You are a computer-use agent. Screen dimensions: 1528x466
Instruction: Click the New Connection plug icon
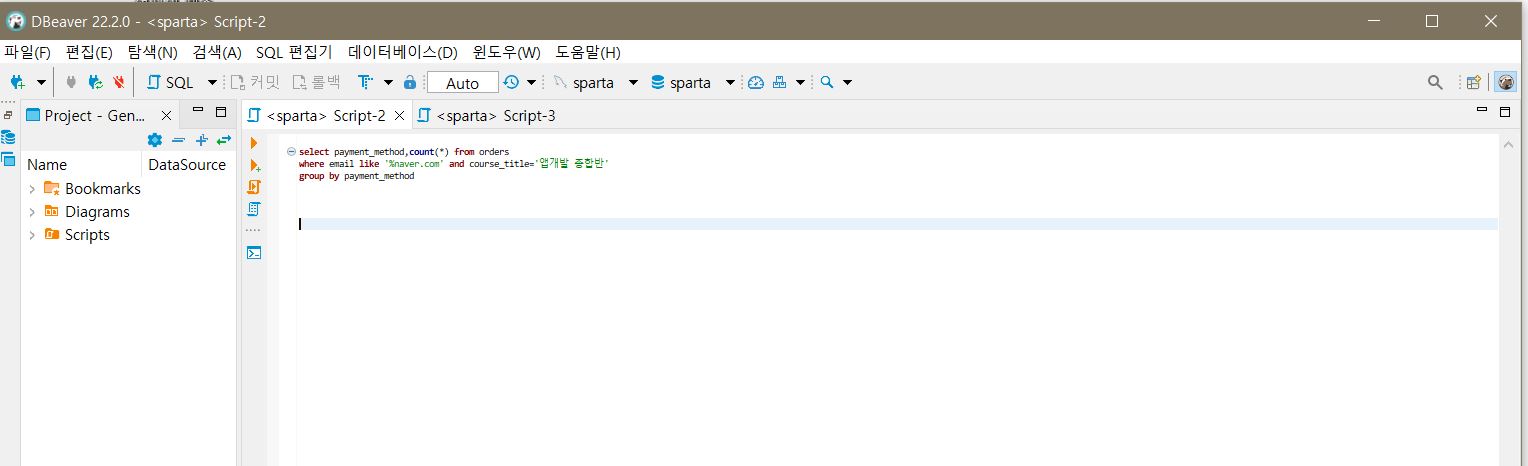coord(18,82)
